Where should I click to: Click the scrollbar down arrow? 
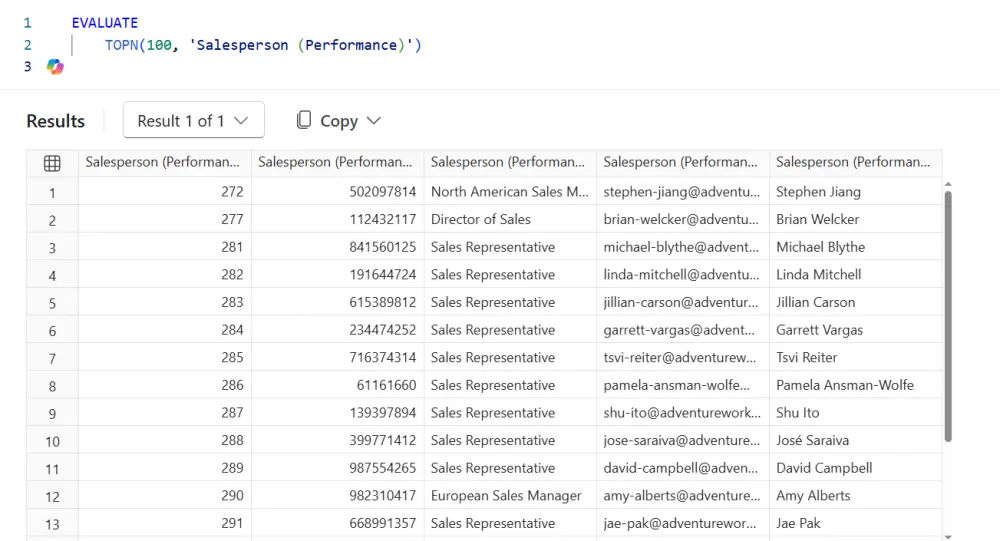[x=948, y=537]
